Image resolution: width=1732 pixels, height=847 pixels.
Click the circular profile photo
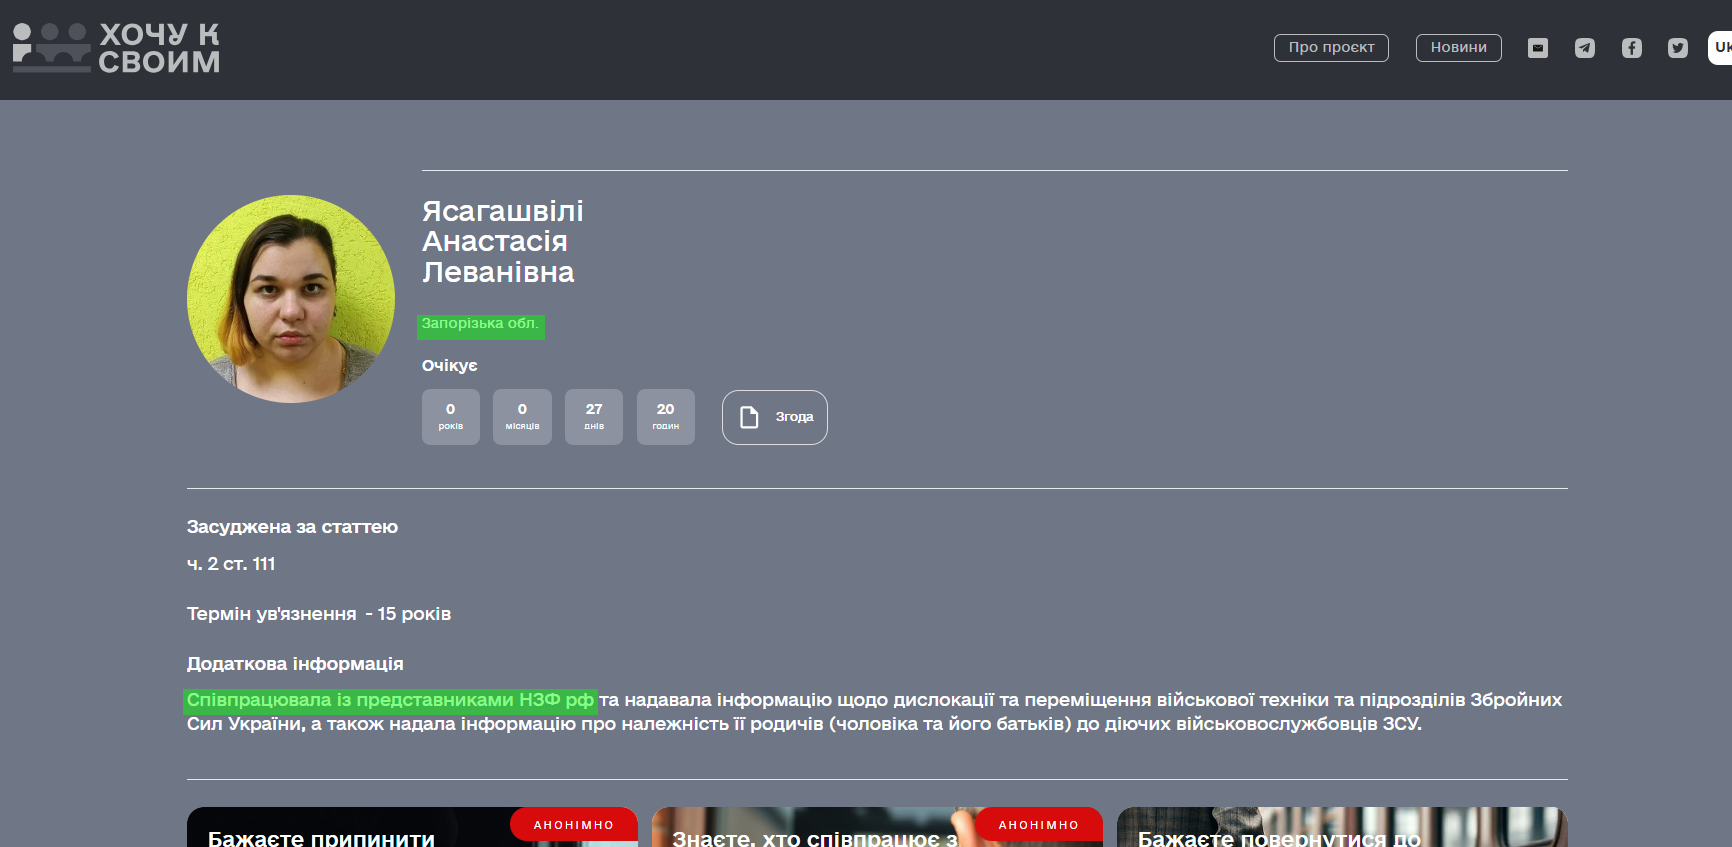pos(291,299)
